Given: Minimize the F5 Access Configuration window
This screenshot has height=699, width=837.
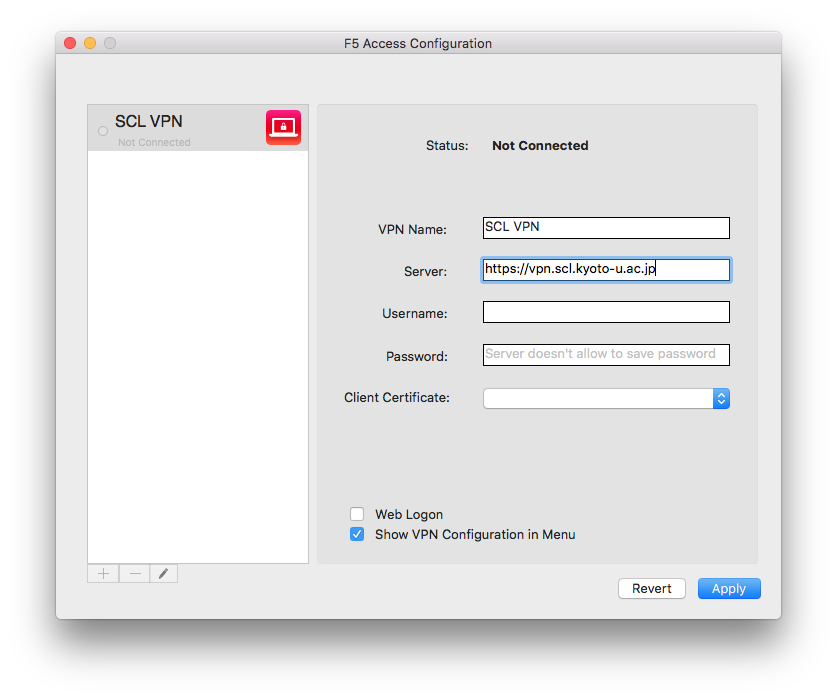Looking at the screenshot, I should (x=90, y=43).
